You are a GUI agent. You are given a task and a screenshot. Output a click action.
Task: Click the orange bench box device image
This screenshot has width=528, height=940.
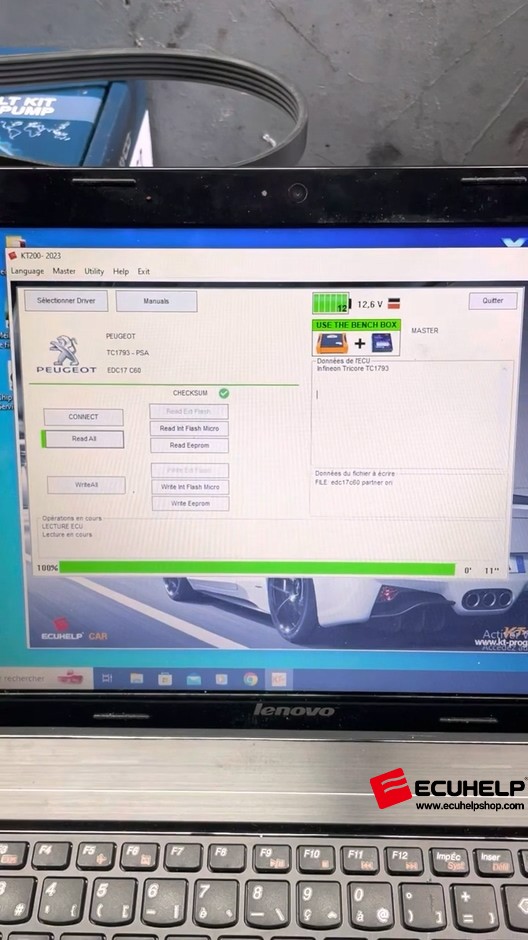331,344
